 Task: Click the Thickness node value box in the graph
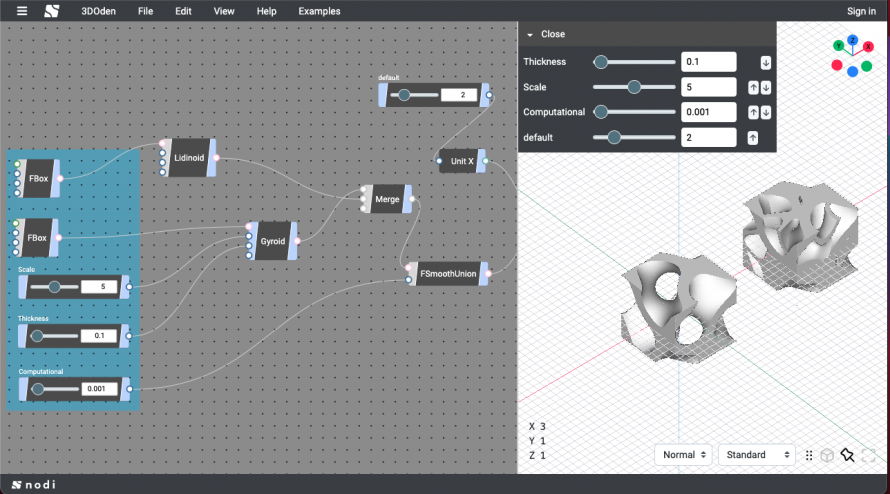point(99,336)
